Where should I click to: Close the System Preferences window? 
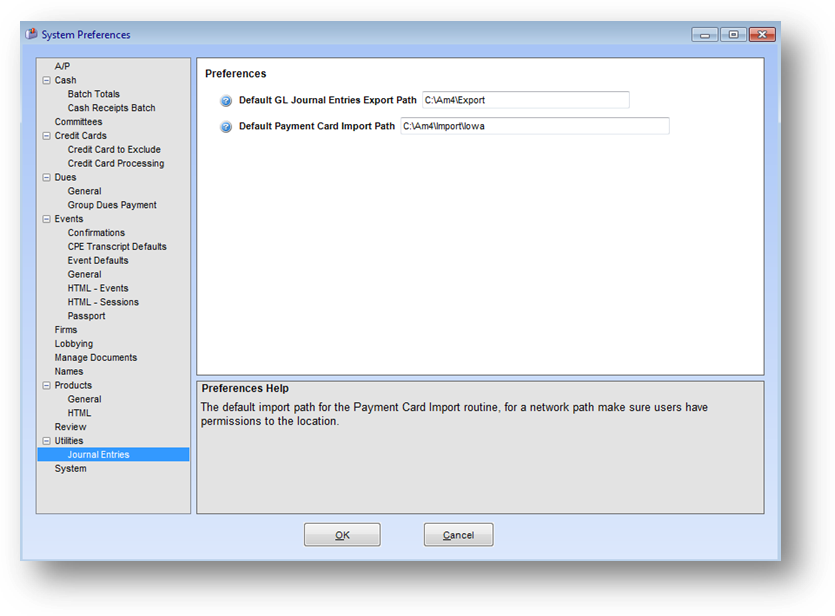point(762,35)
